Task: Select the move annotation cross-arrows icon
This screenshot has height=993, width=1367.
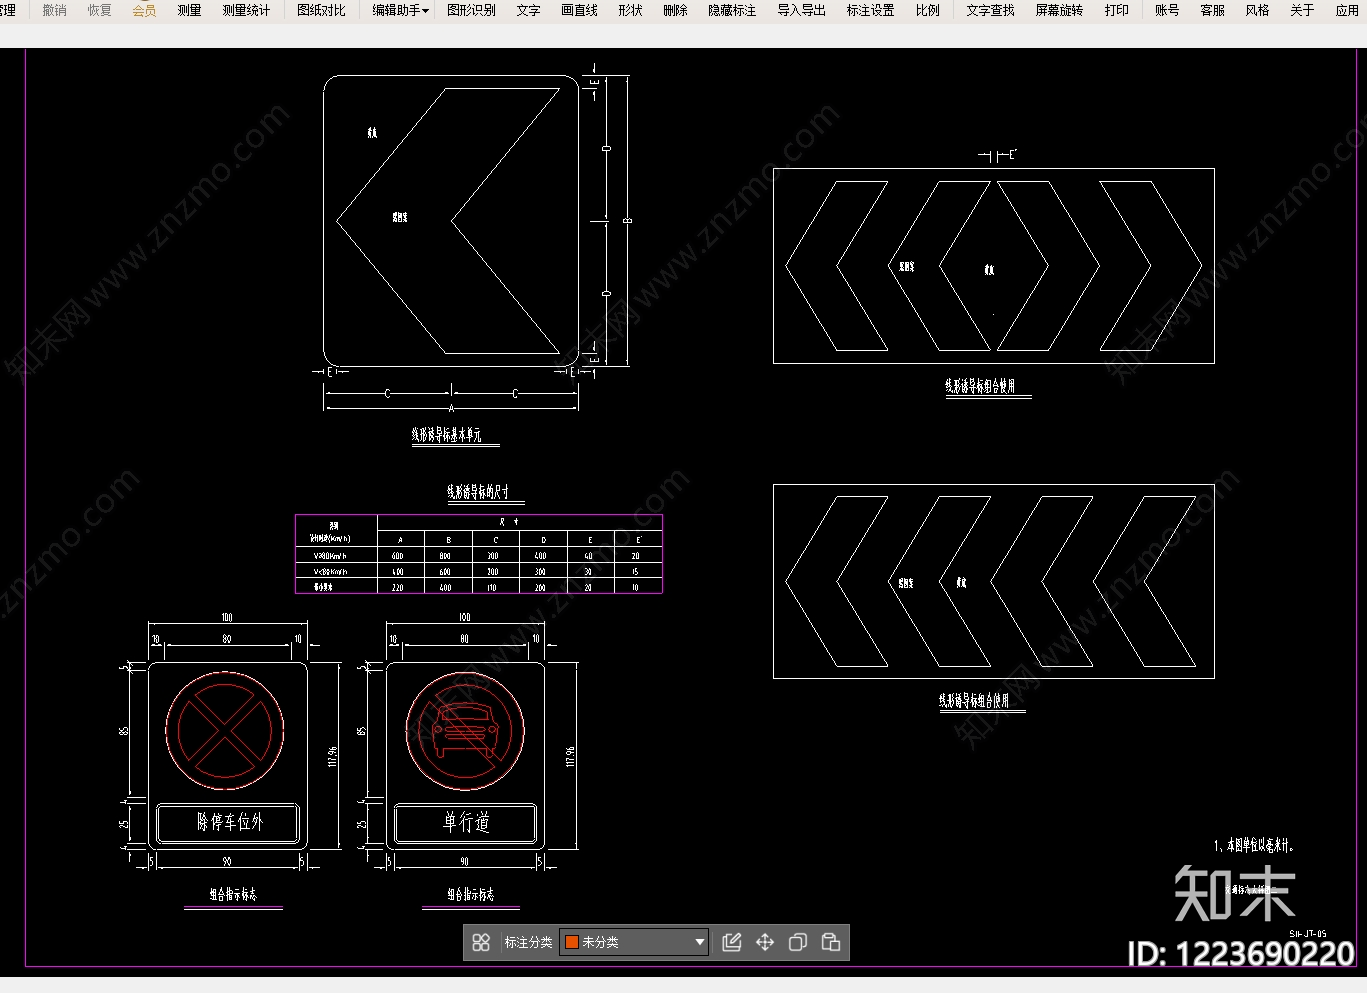Action: (765, 942)
